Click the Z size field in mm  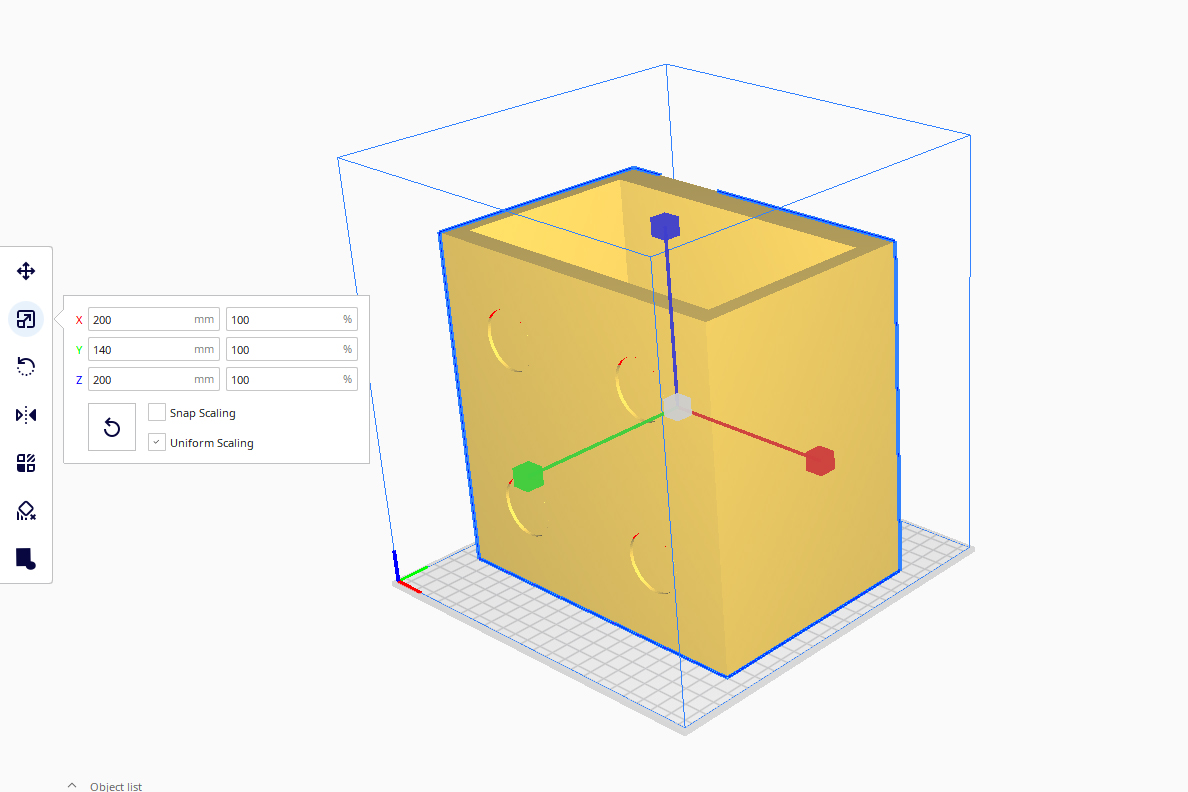(x=154, y=379)
